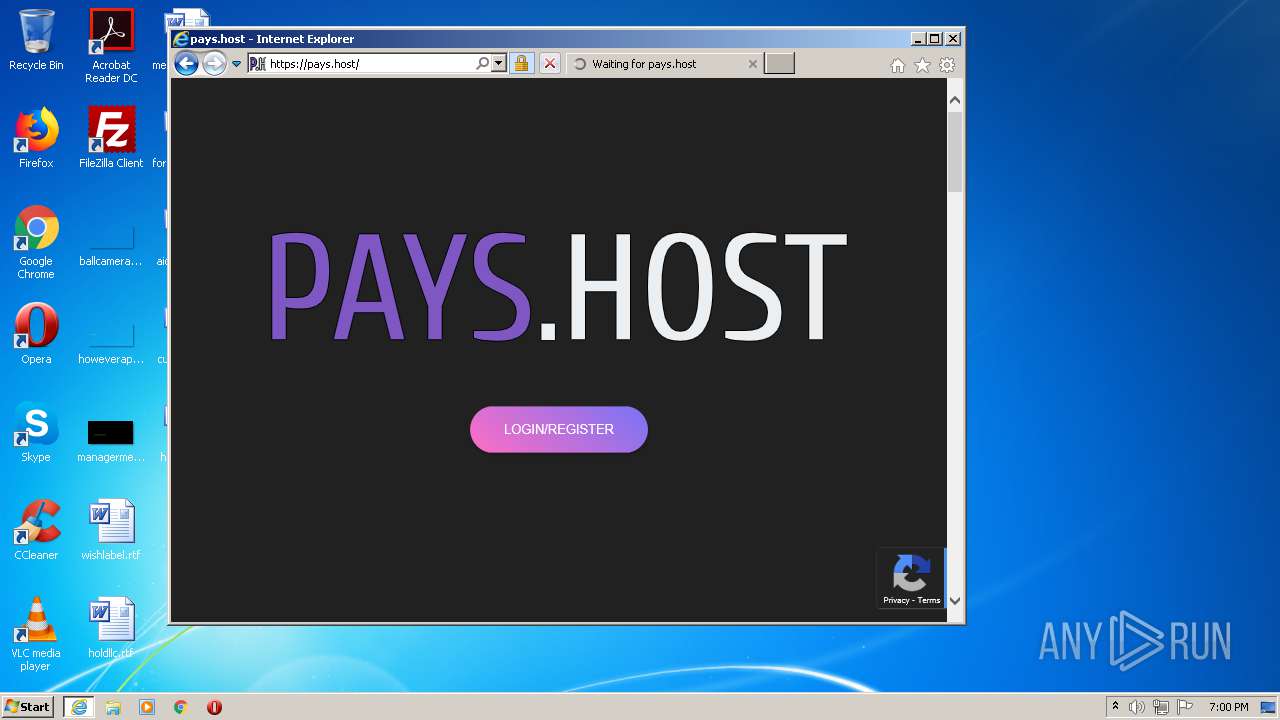Launch VLC media player desktop shortcut
Screen dimensions: 1280x720
36,634
